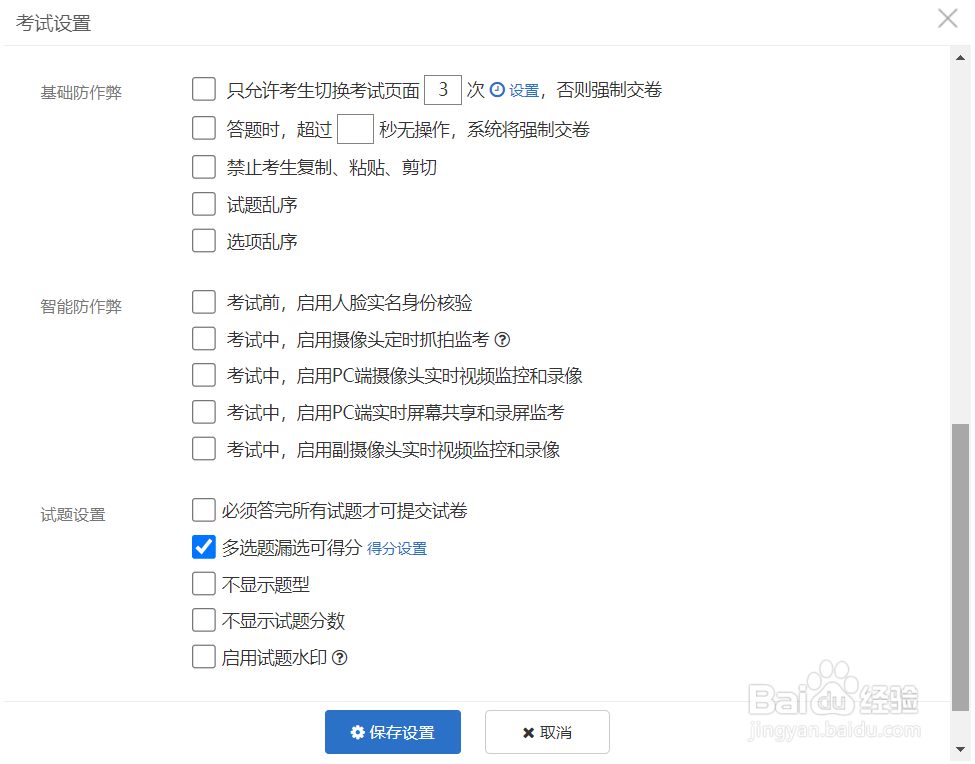Enable PC端实时屏幕共享和录屏监考 checkbox
This screenshot has width=975, height=764.
click(204, 412)
